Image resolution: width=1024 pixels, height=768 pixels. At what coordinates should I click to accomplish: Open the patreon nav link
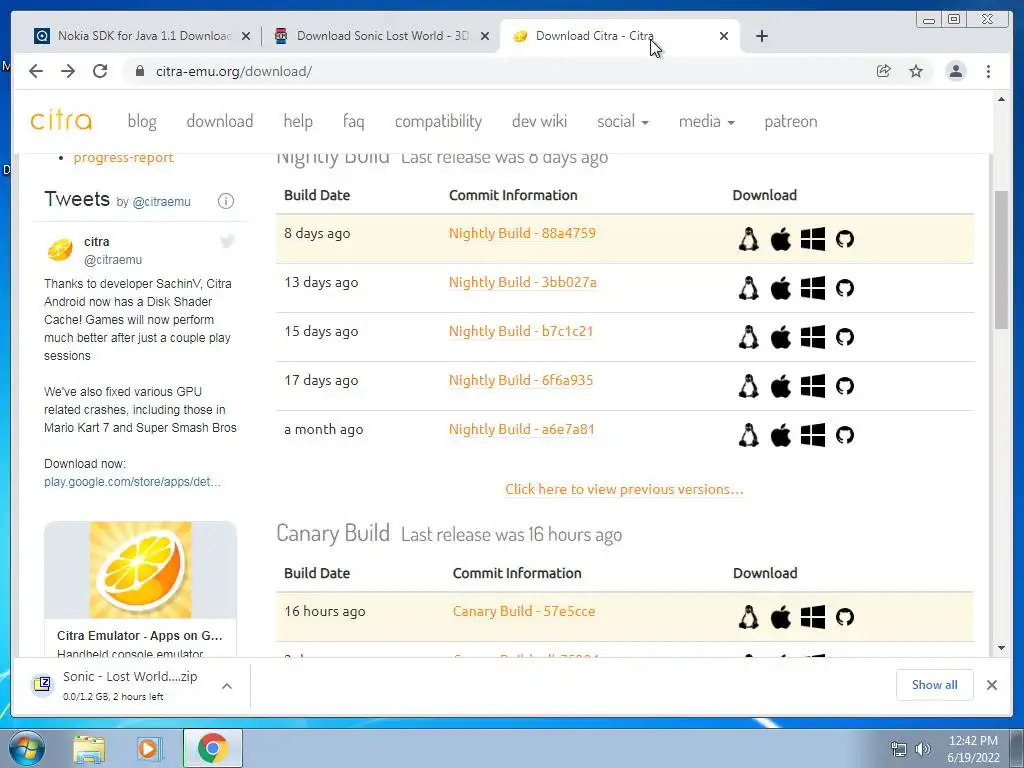point(790,121)
